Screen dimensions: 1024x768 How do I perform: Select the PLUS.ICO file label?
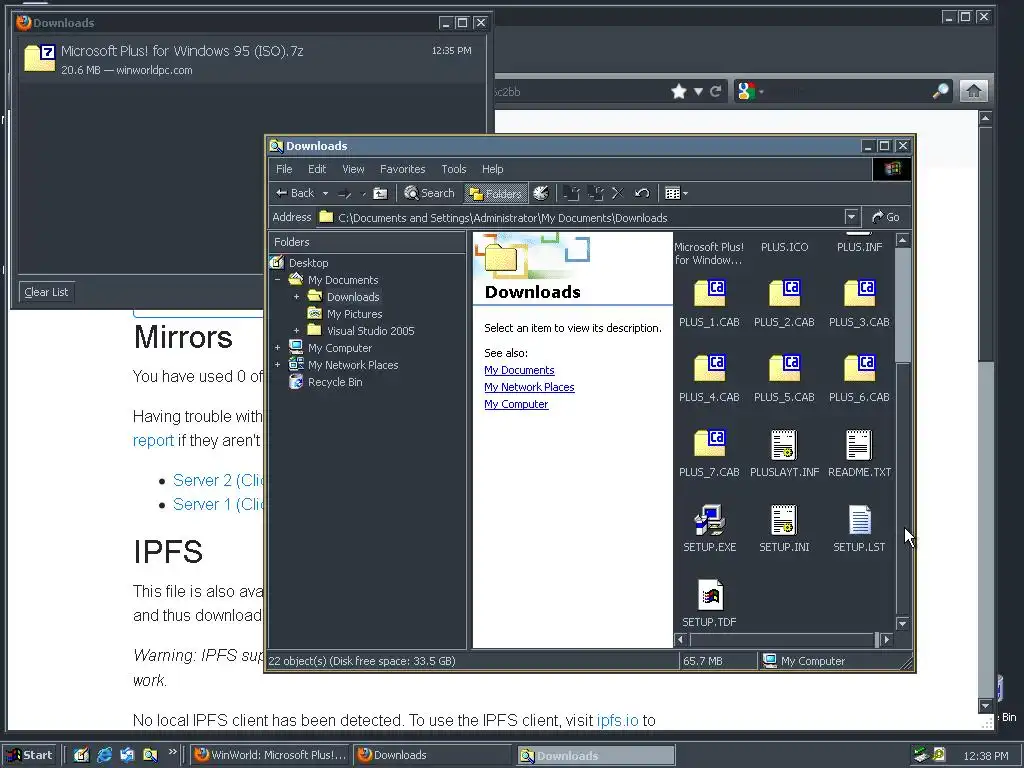(784, 247)
